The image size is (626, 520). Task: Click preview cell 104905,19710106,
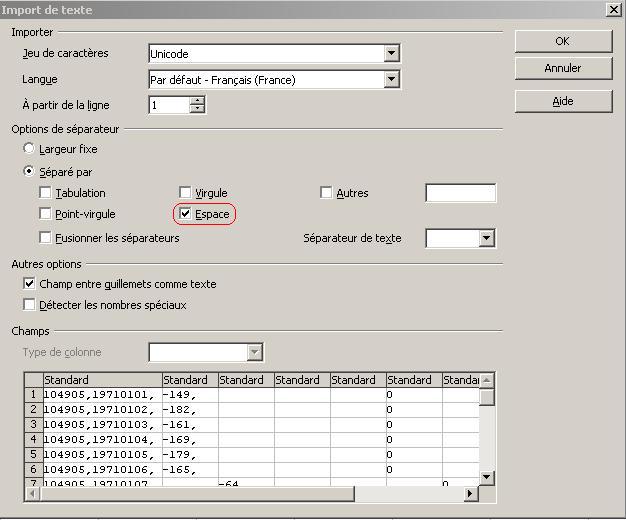tap(103, 469)
